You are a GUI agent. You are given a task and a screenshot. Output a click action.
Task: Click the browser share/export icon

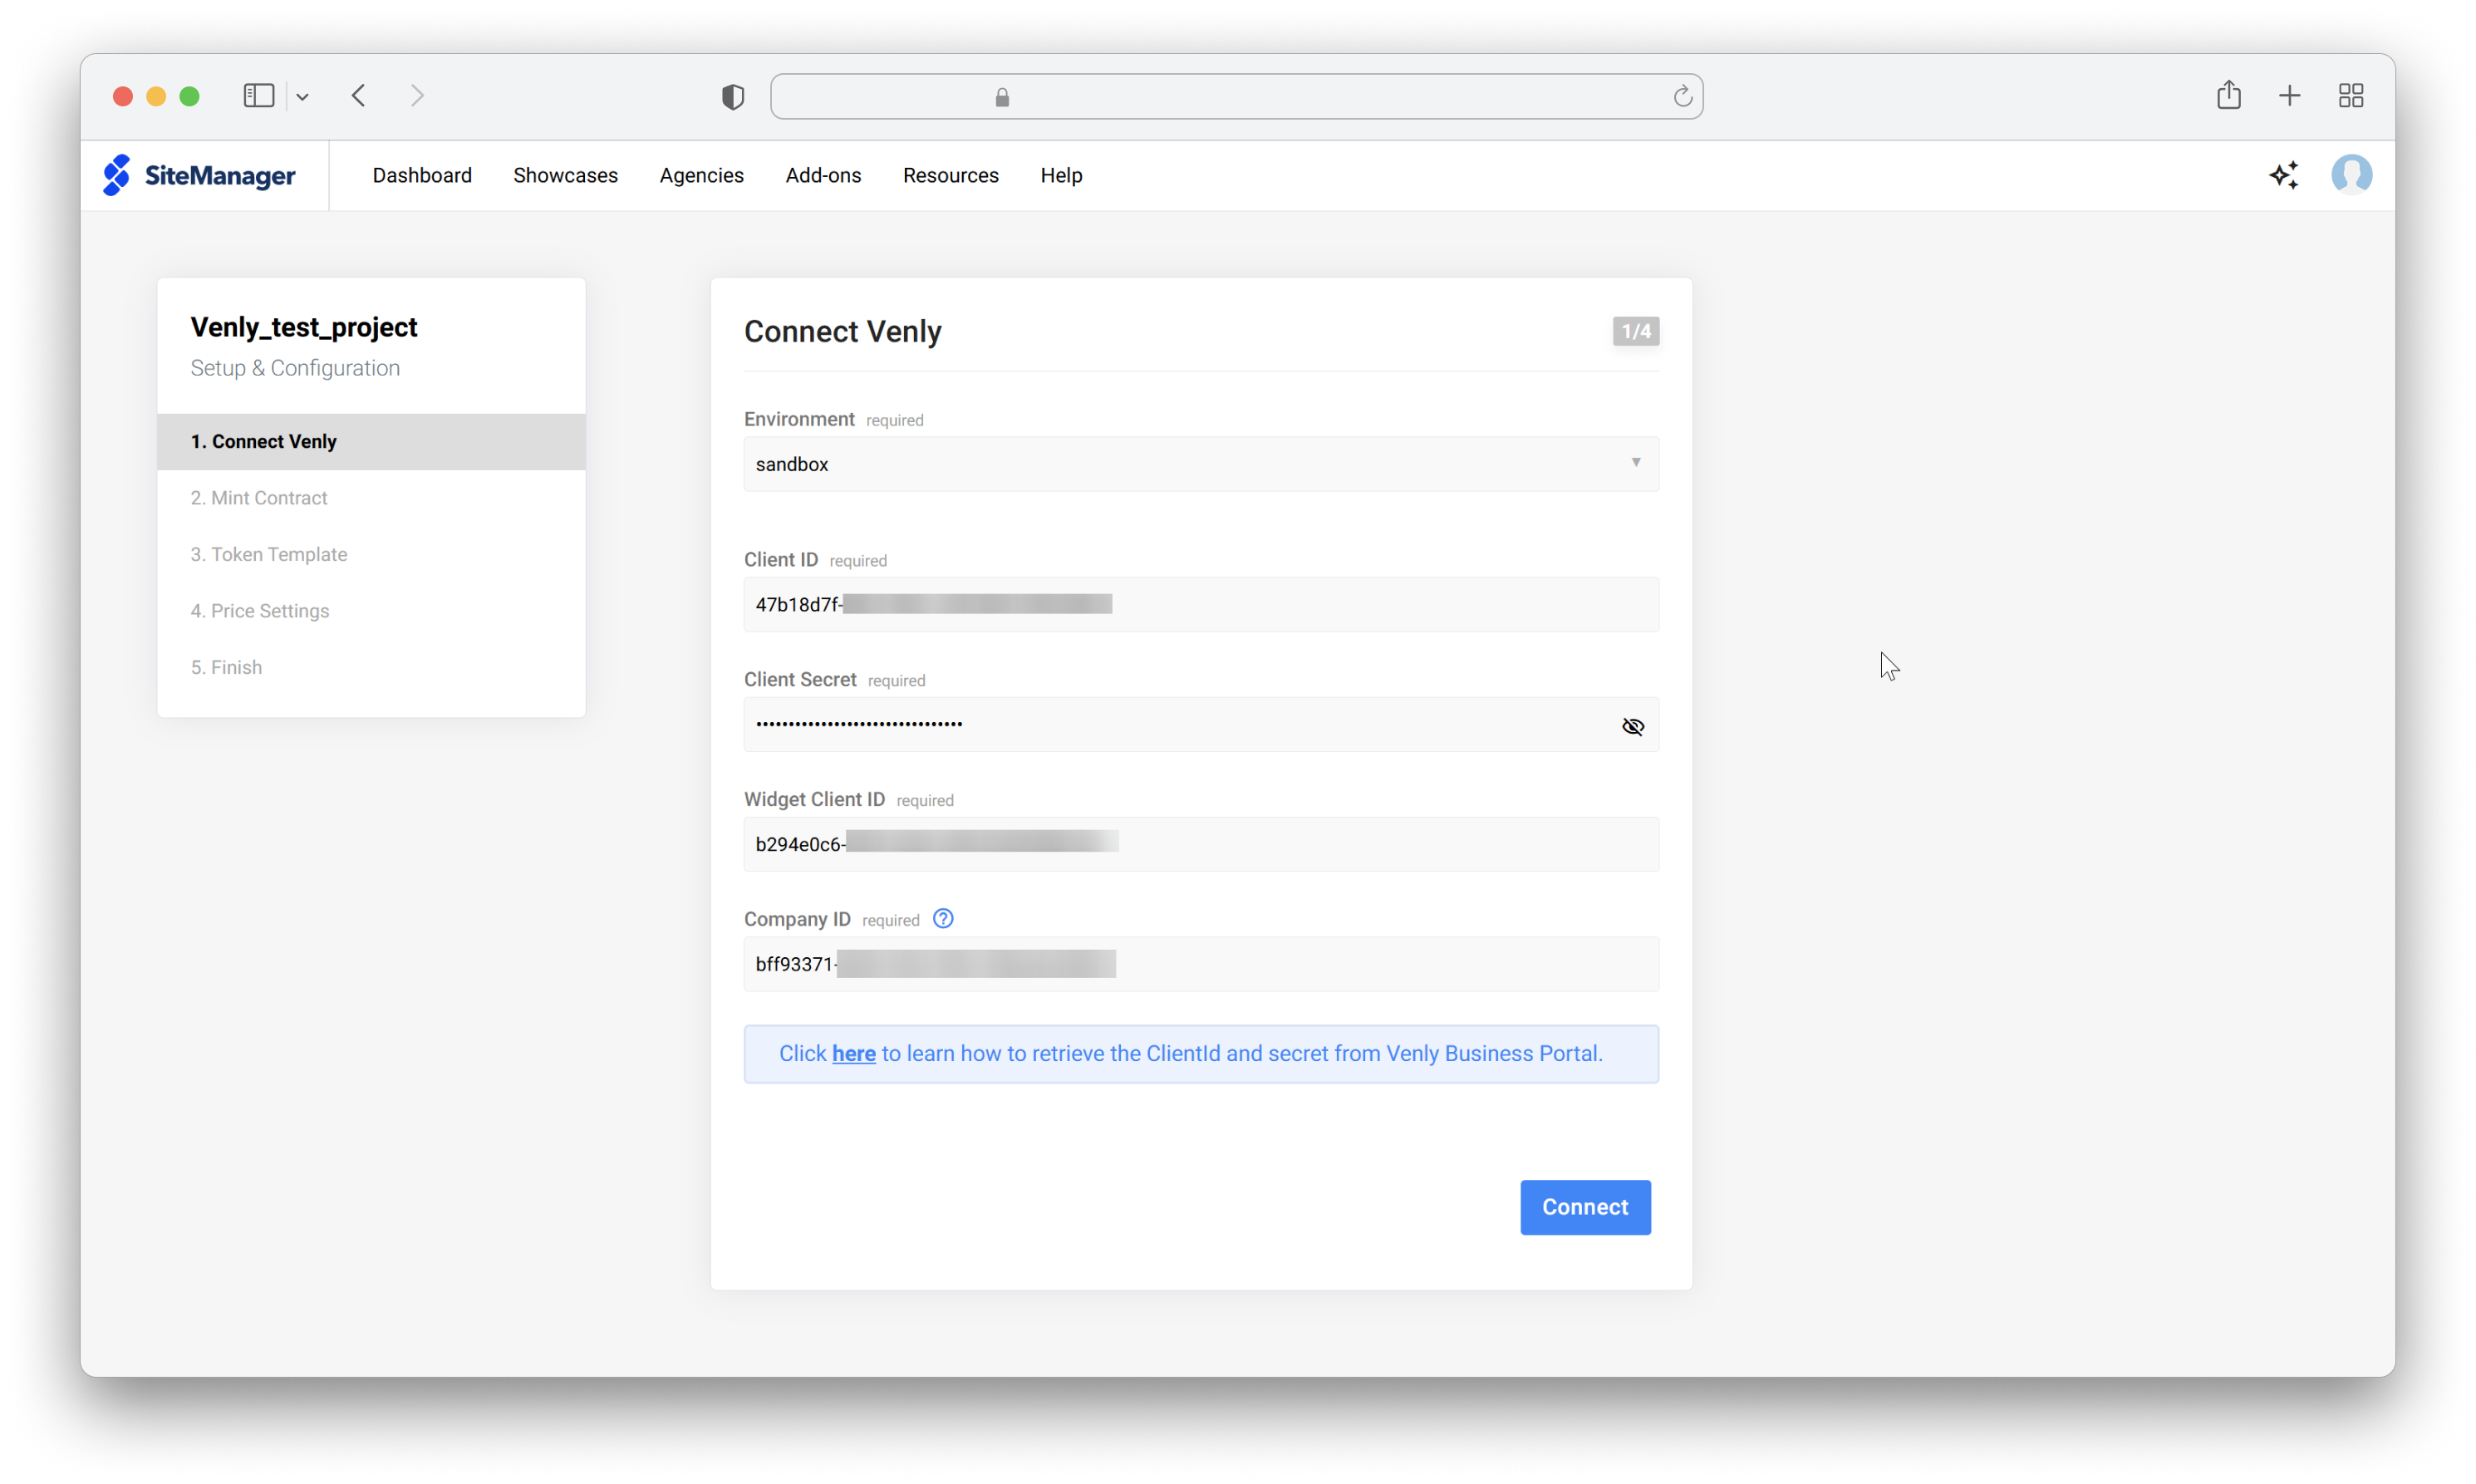[2228, 96]
